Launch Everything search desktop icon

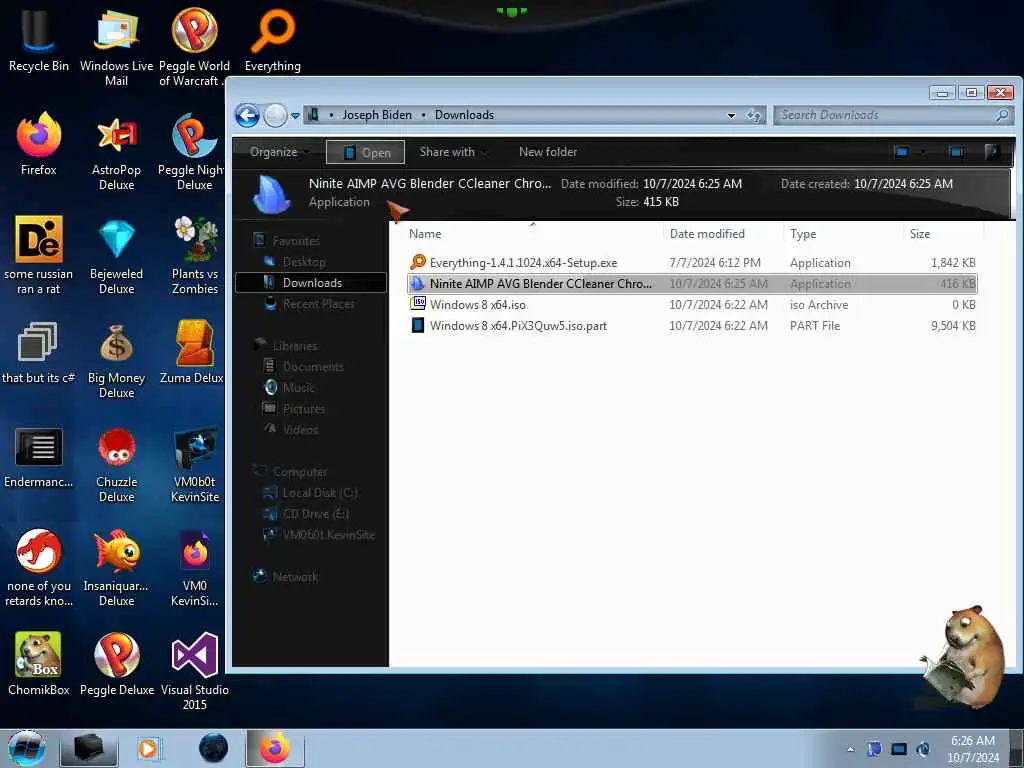pos(273,39)
